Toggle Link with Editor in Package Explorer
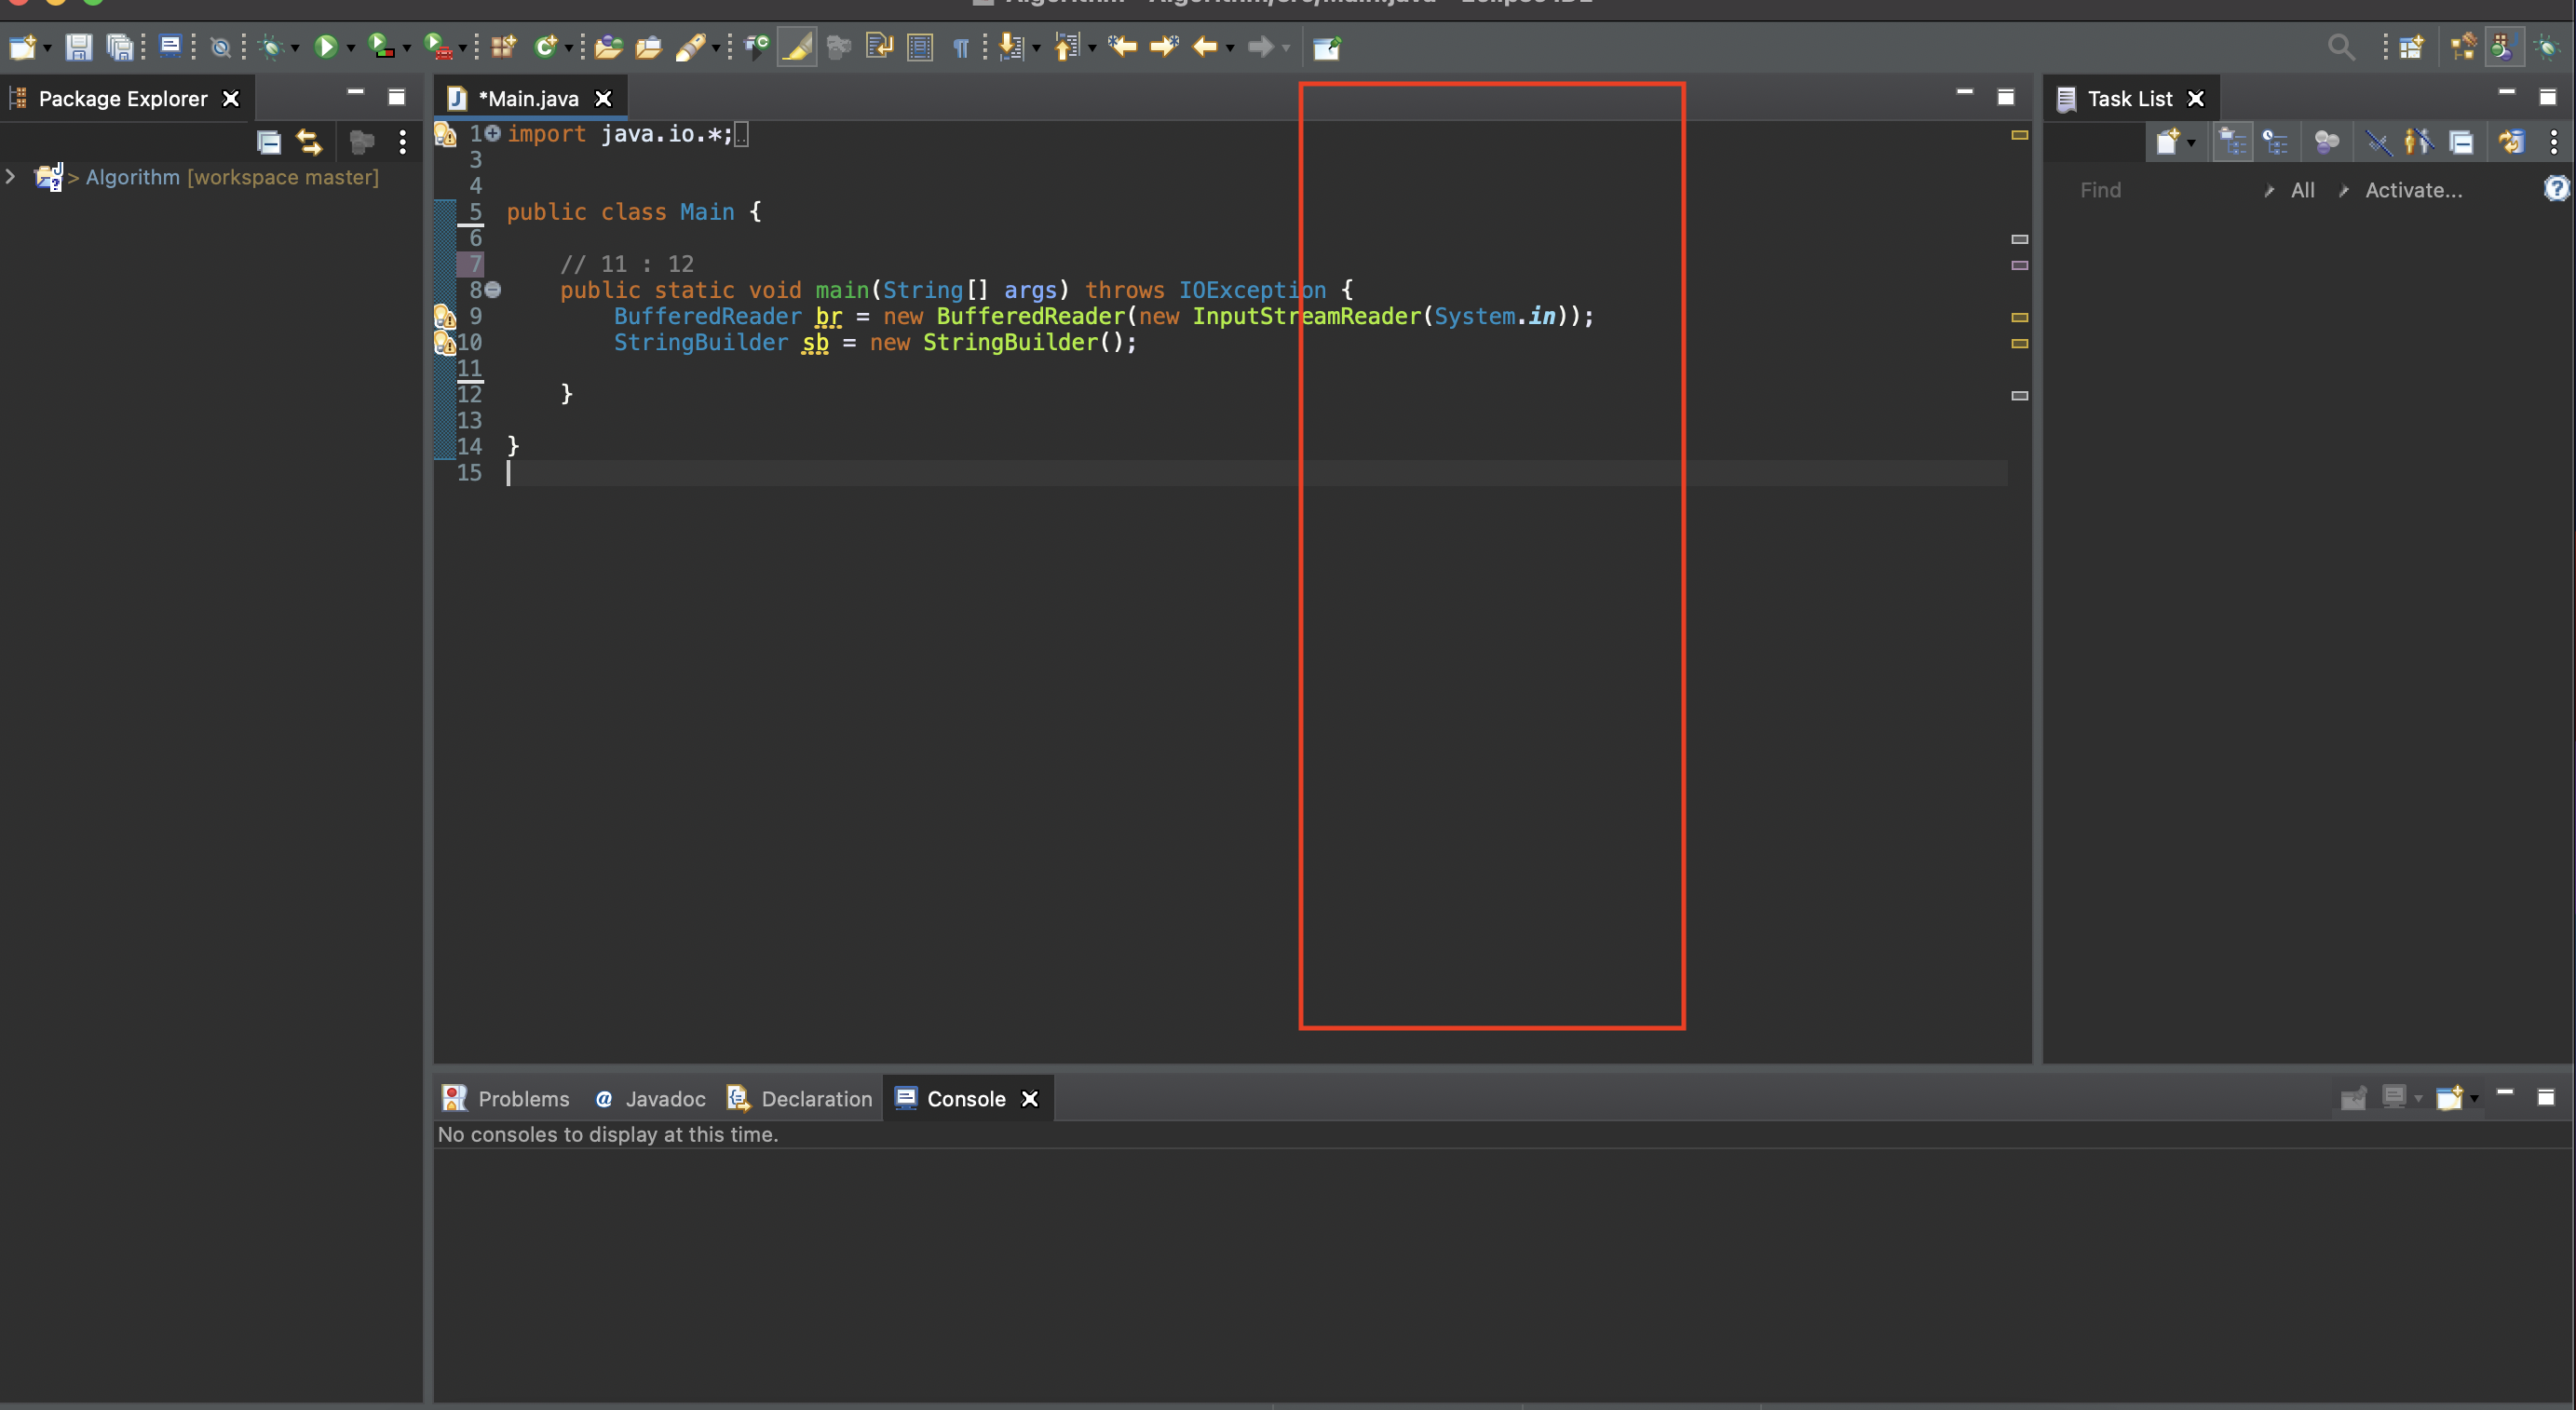This screenshot has width=2576, height=1410. point(309,143)
